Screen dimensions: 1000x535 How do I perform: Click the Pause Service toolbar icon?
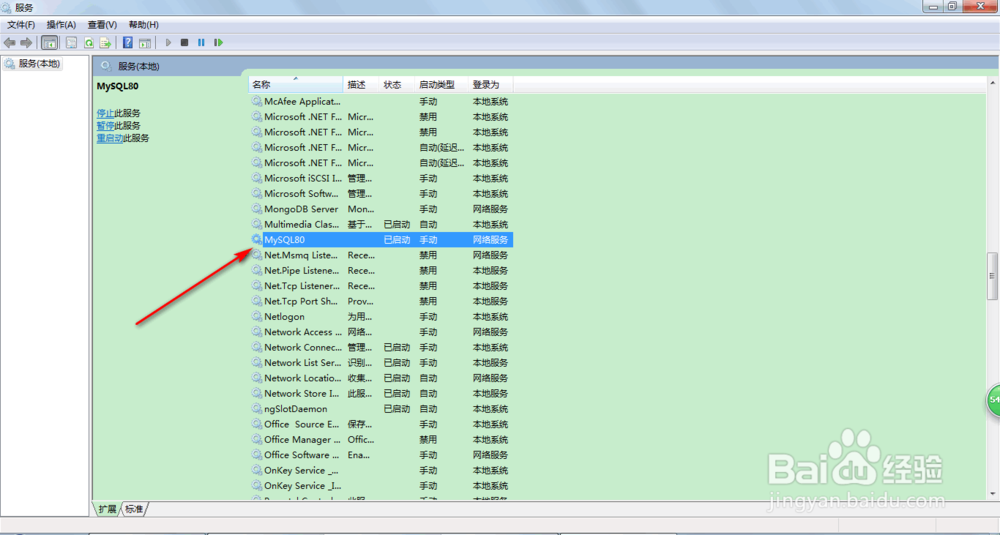pos(201,43)
